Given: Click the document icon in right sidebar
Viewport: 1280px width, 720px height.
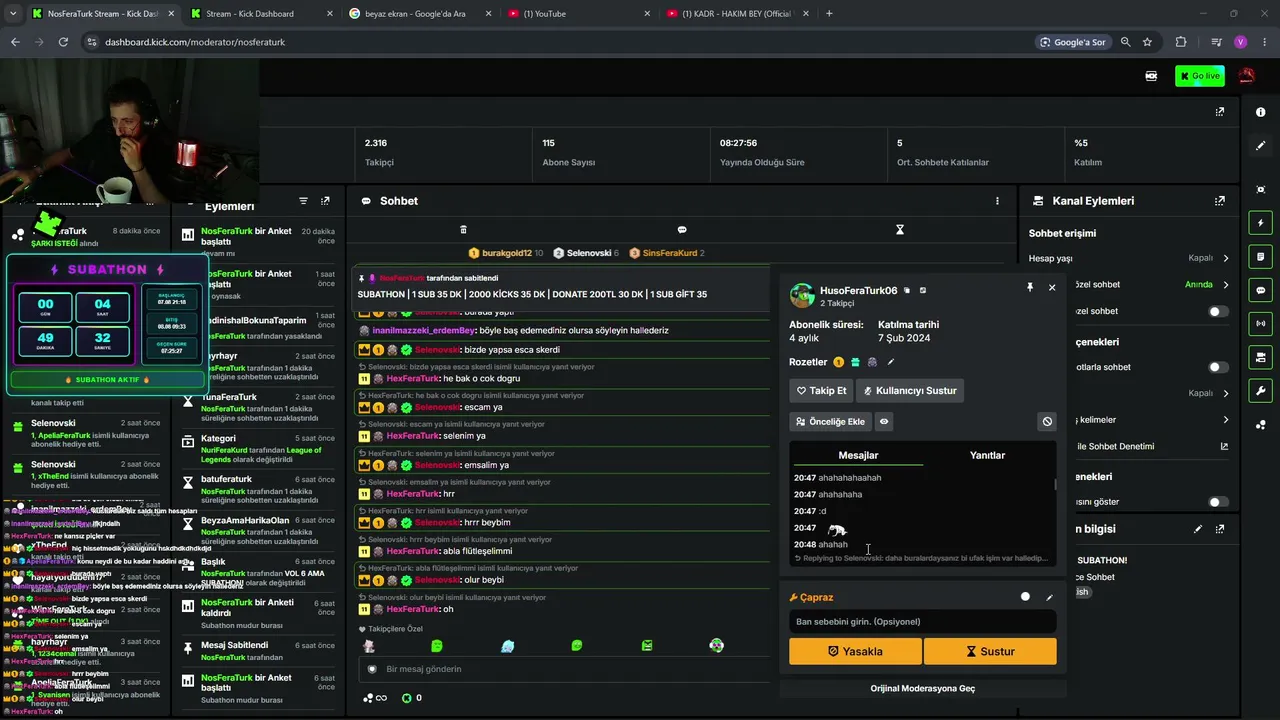Looking at the screenshot, I should point(1261,257).
